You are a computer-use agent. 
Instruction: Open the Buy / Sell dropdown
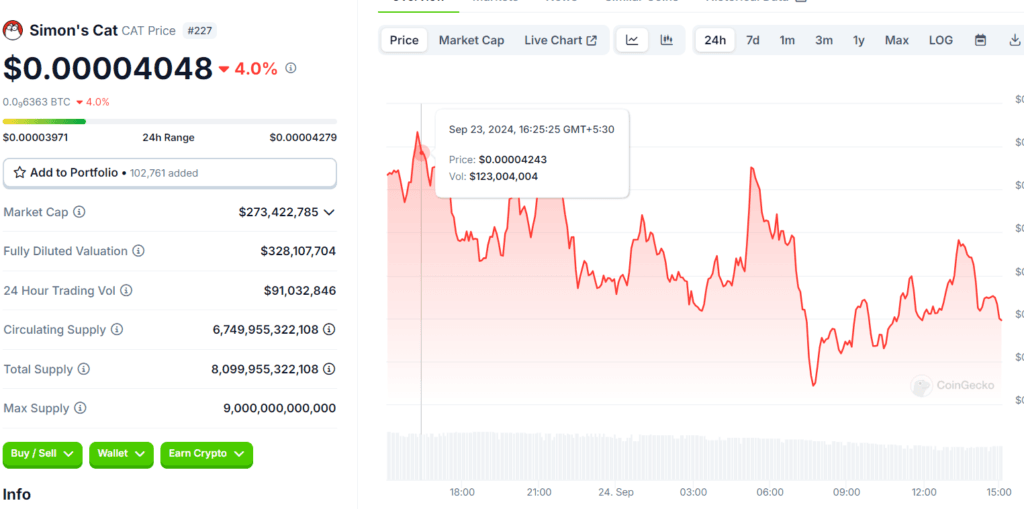click(42, 454)
